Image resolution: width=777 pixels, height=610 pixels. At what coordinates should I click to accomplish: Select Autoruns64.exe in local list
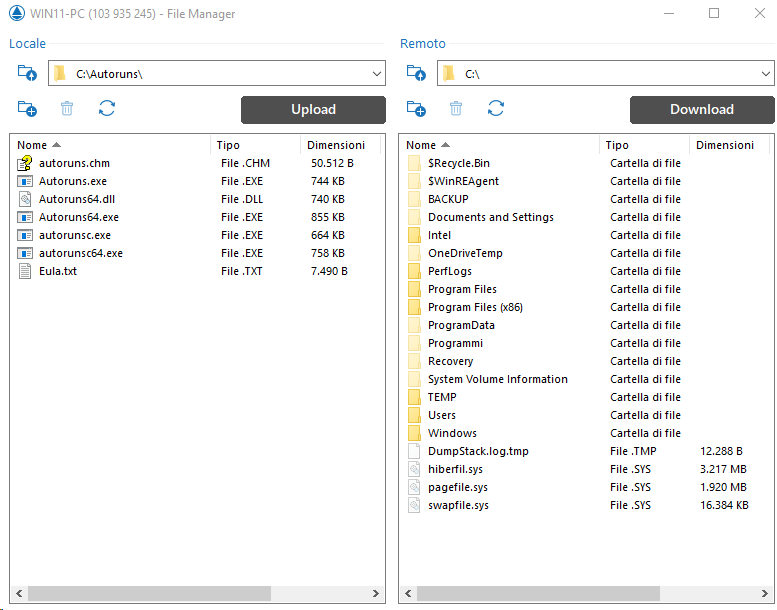(78, 217)
